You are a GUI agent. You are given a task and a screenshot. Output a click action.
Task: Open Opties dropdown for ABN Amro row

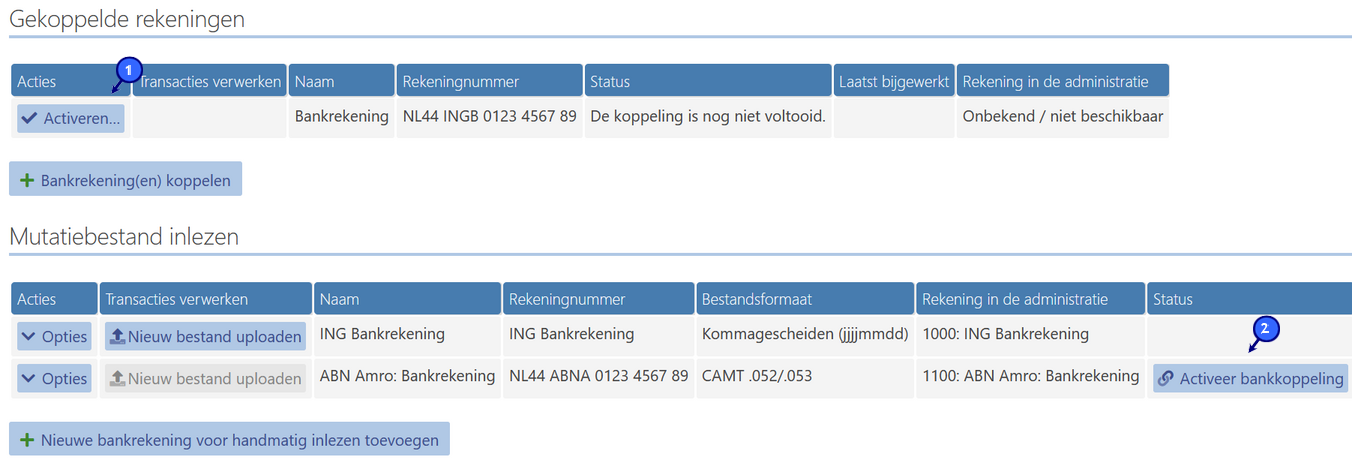54,379
